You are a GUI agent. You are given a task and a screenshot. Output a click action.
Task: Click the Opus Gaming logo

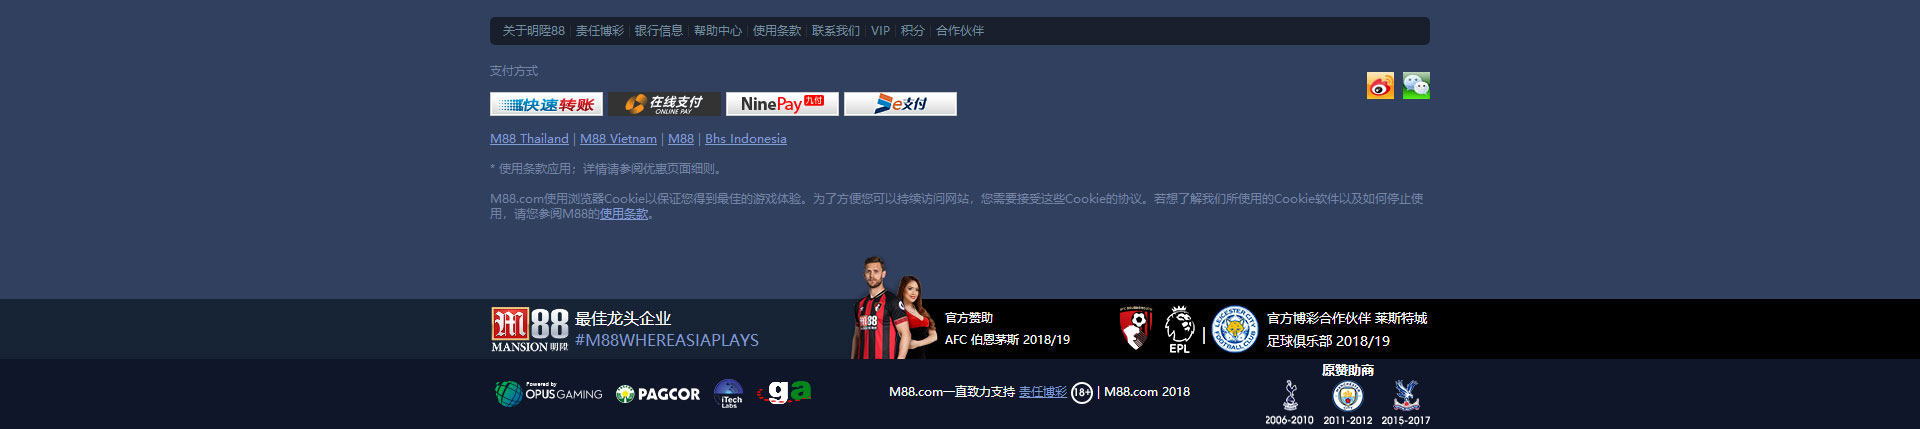[x=548, y=393]
